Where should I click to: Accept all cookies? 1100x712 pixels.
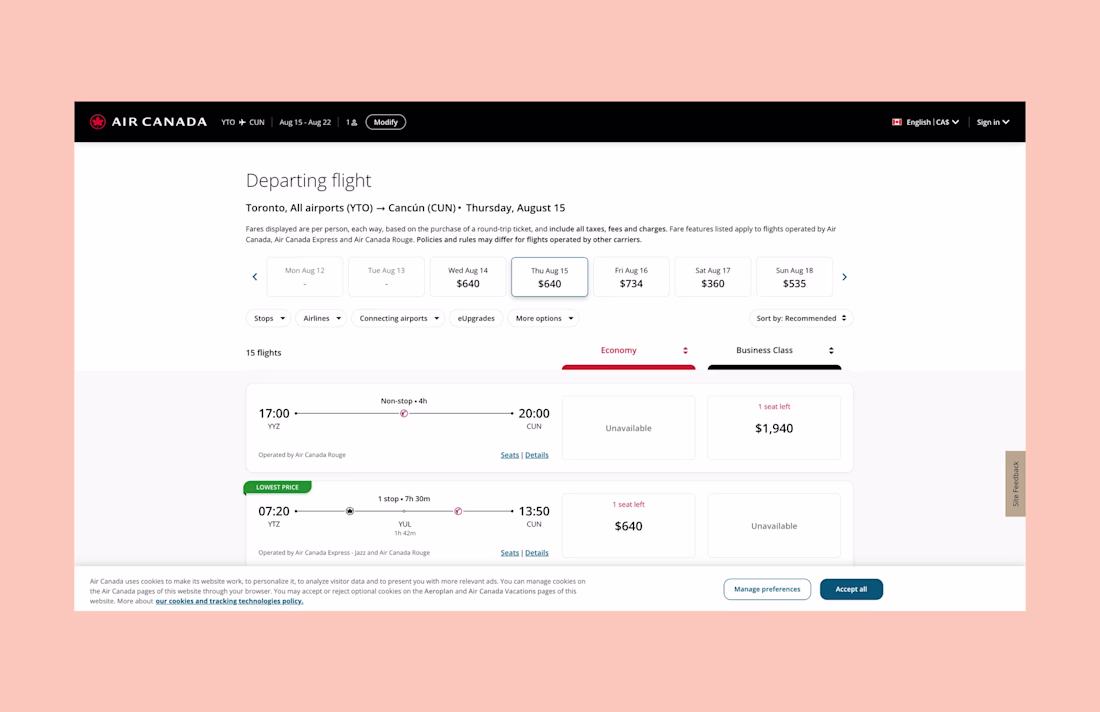coord(851,589)
